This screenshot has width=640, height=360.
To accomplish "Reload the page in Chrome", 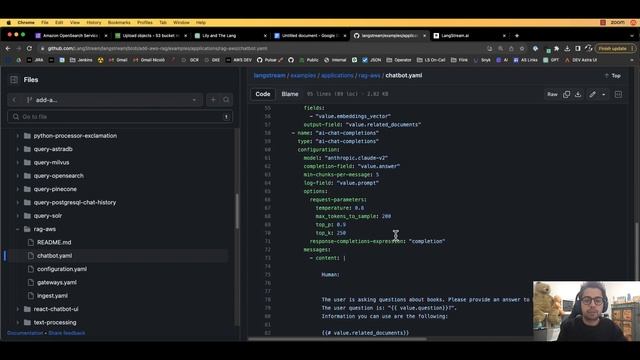I will (x=29, y=48).
